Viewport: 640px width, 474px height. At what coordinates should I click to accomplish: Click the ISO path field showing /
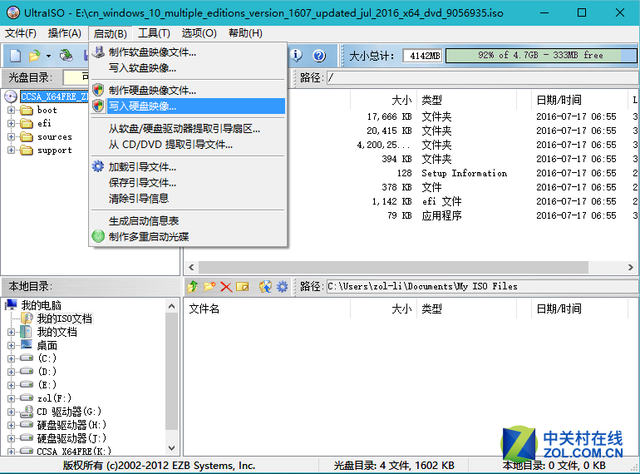482,78
